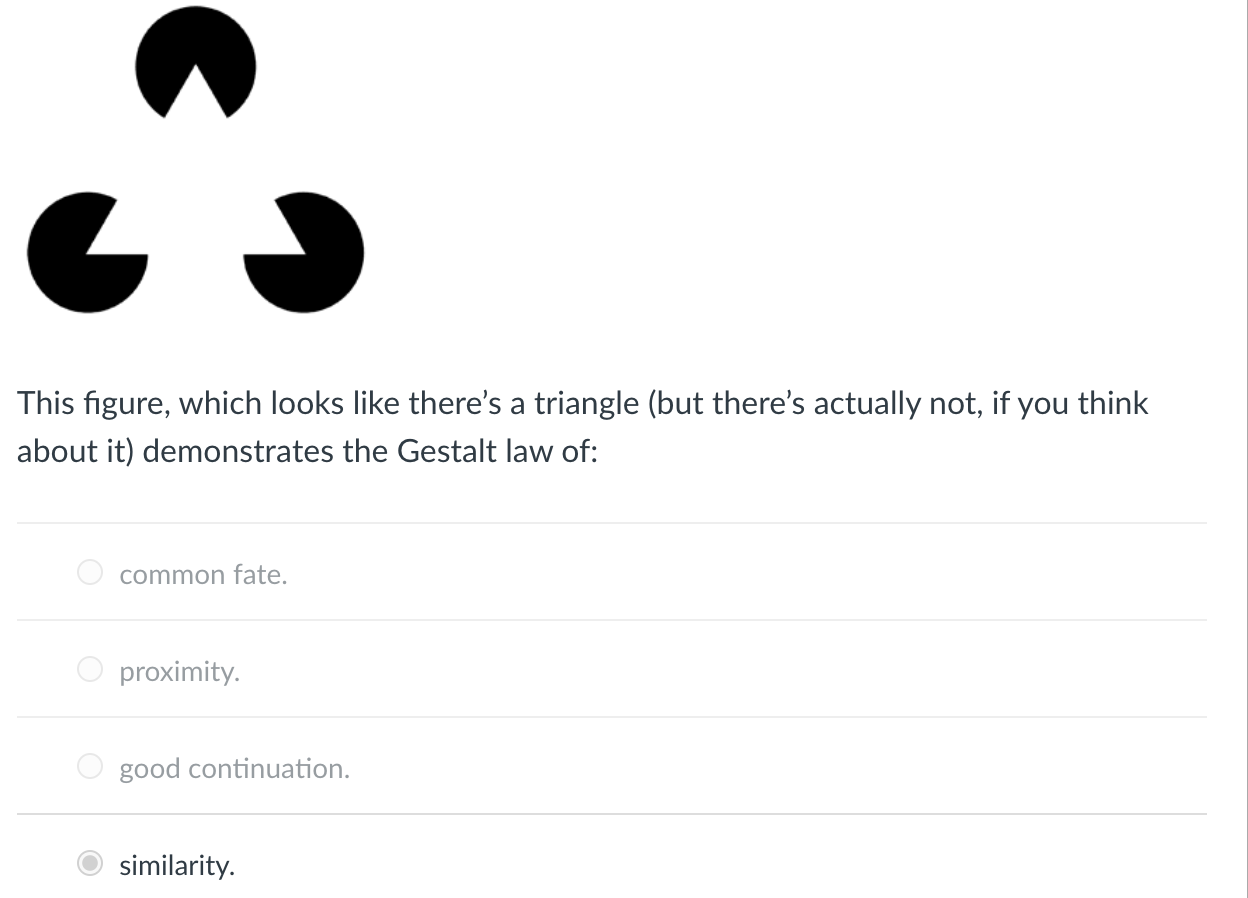Click the illusory triangle center of the figure
The height and width of the screenshot is (898, 1248).
195,190
